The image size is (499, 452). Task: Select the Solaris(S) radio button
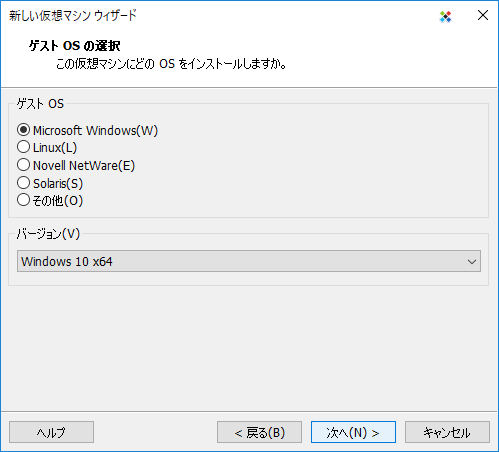pyautogui.click(x=24, y=183)
